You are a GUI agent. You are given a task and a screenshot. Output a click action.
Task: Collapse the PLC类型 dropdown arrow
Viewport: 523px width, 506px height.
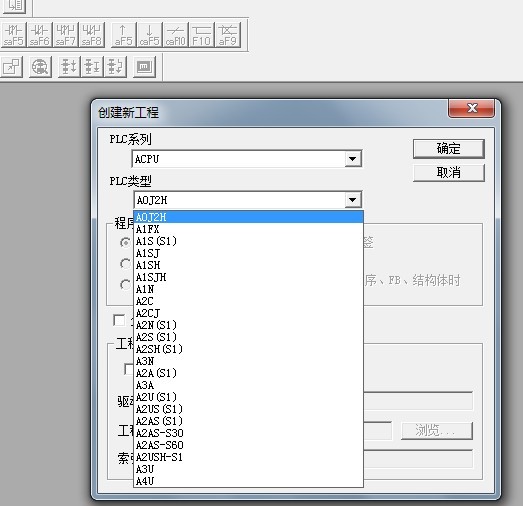pyautogui.click(x=353, y=200)
